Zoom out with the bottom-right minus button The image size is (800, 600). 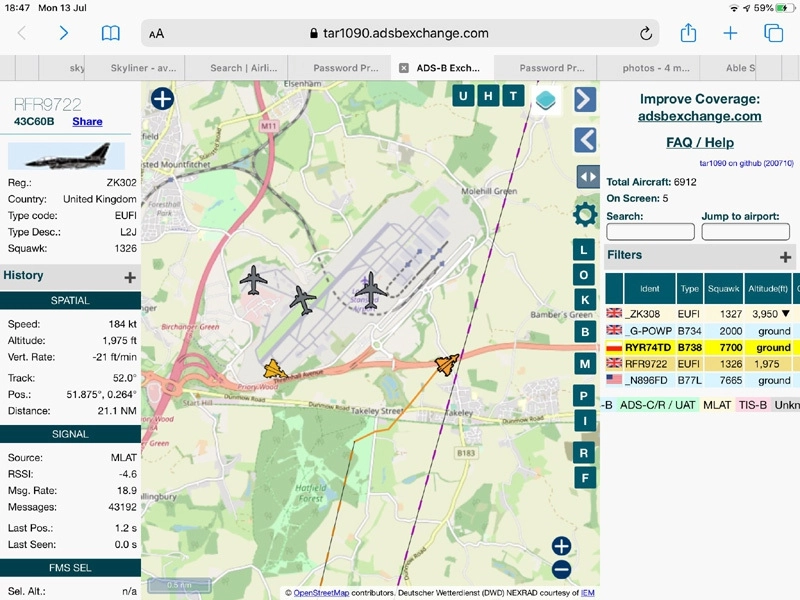click(561, 569)
